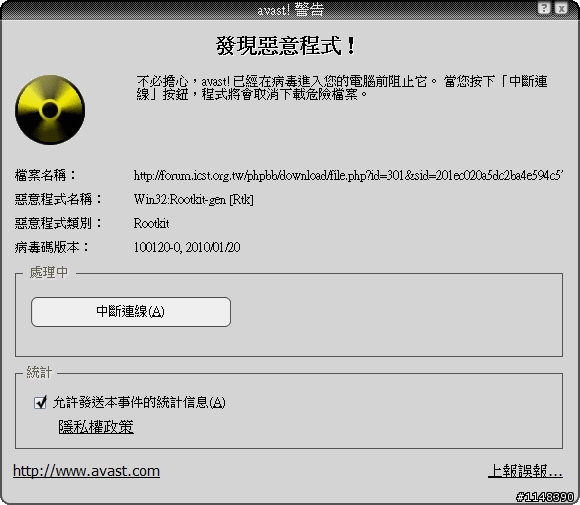Toggle the 允許發送本事件的統計信息 checkbox
The image size is (580, 505).
pos(40,402)
